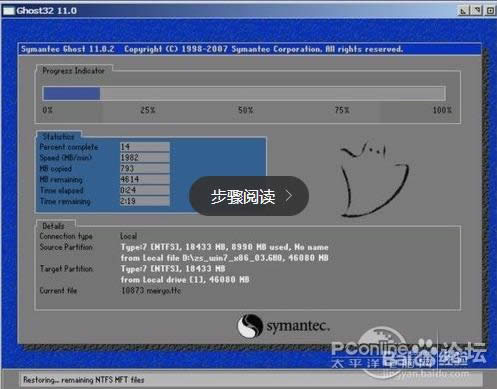Click the Time remaining label
This screenshot has width=497, height=389.
tap(65, 201)
